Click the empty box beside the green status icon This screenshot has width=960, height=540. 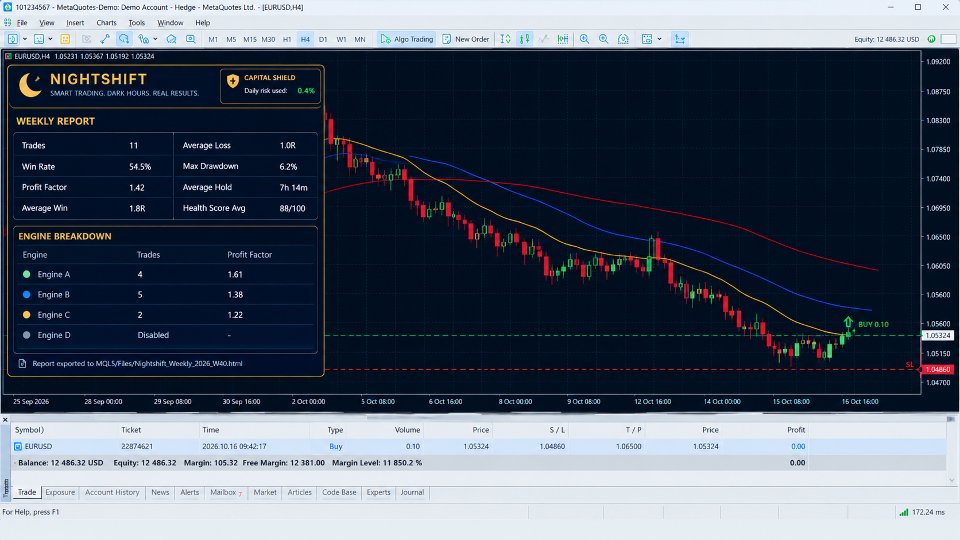(948, 39)
